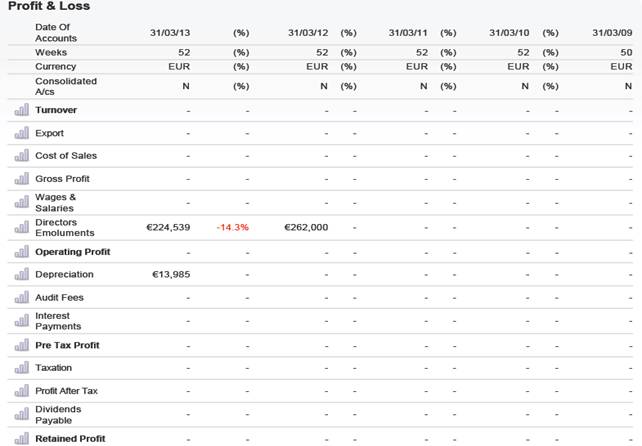Click the chart icon beside Turnover
642x446 pixels.
coord(21,110)
